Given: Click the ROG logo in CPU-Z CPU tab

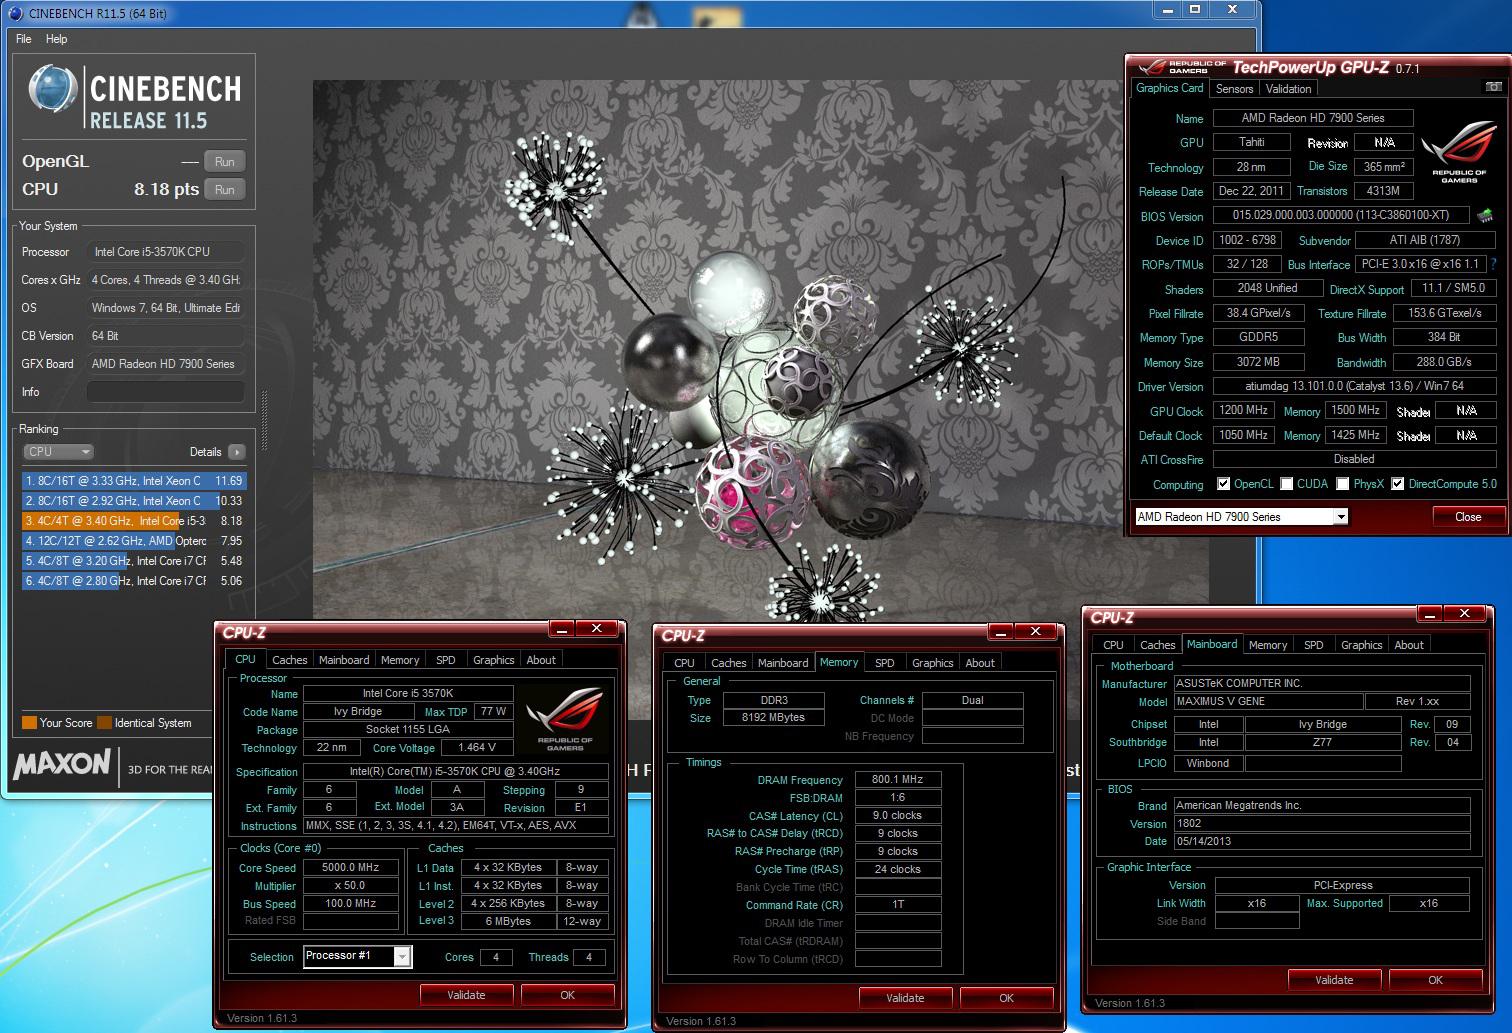Looking at the screenshot, I should (564, 718).
